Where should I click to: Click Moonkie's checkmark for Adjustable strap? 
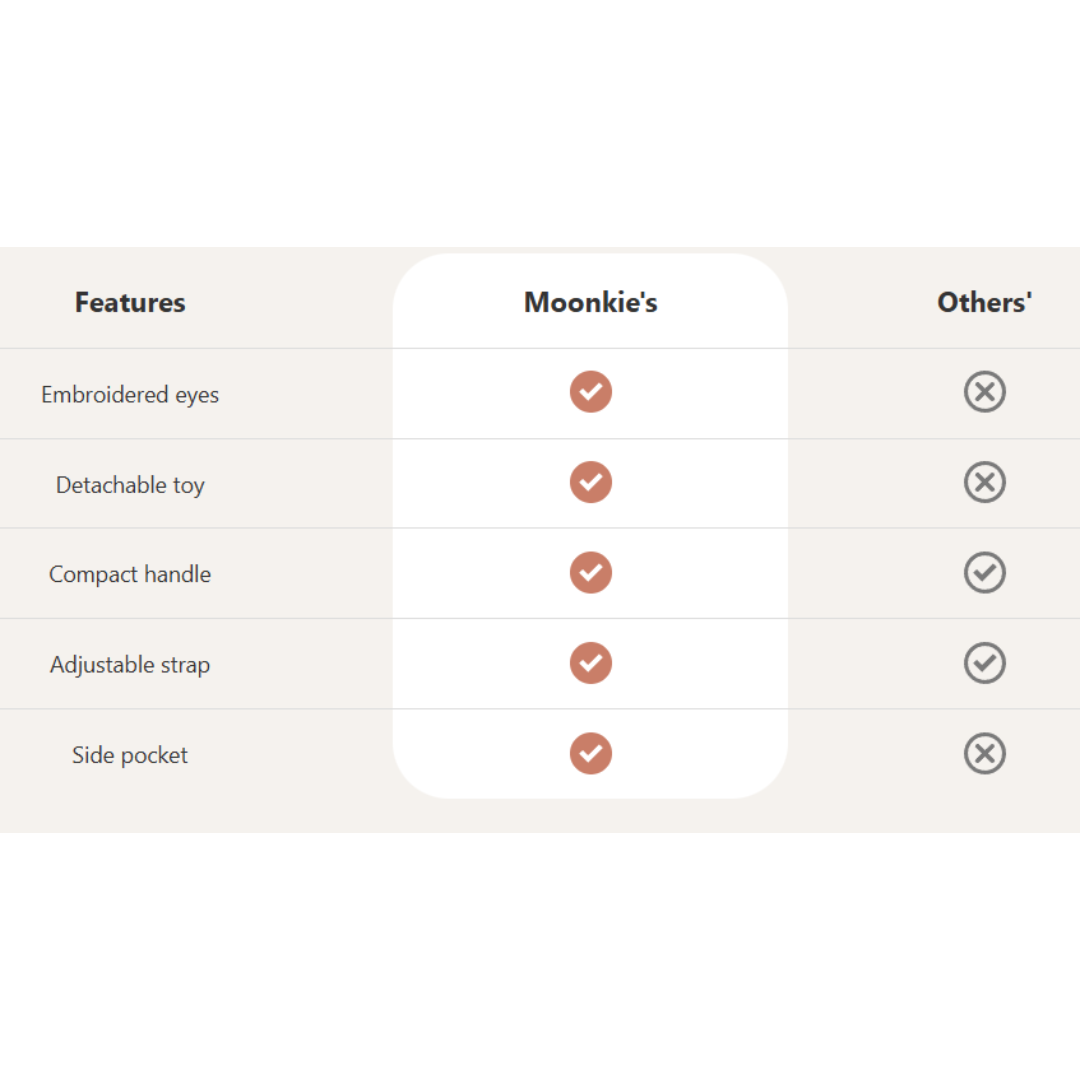(x=591, y=663)
